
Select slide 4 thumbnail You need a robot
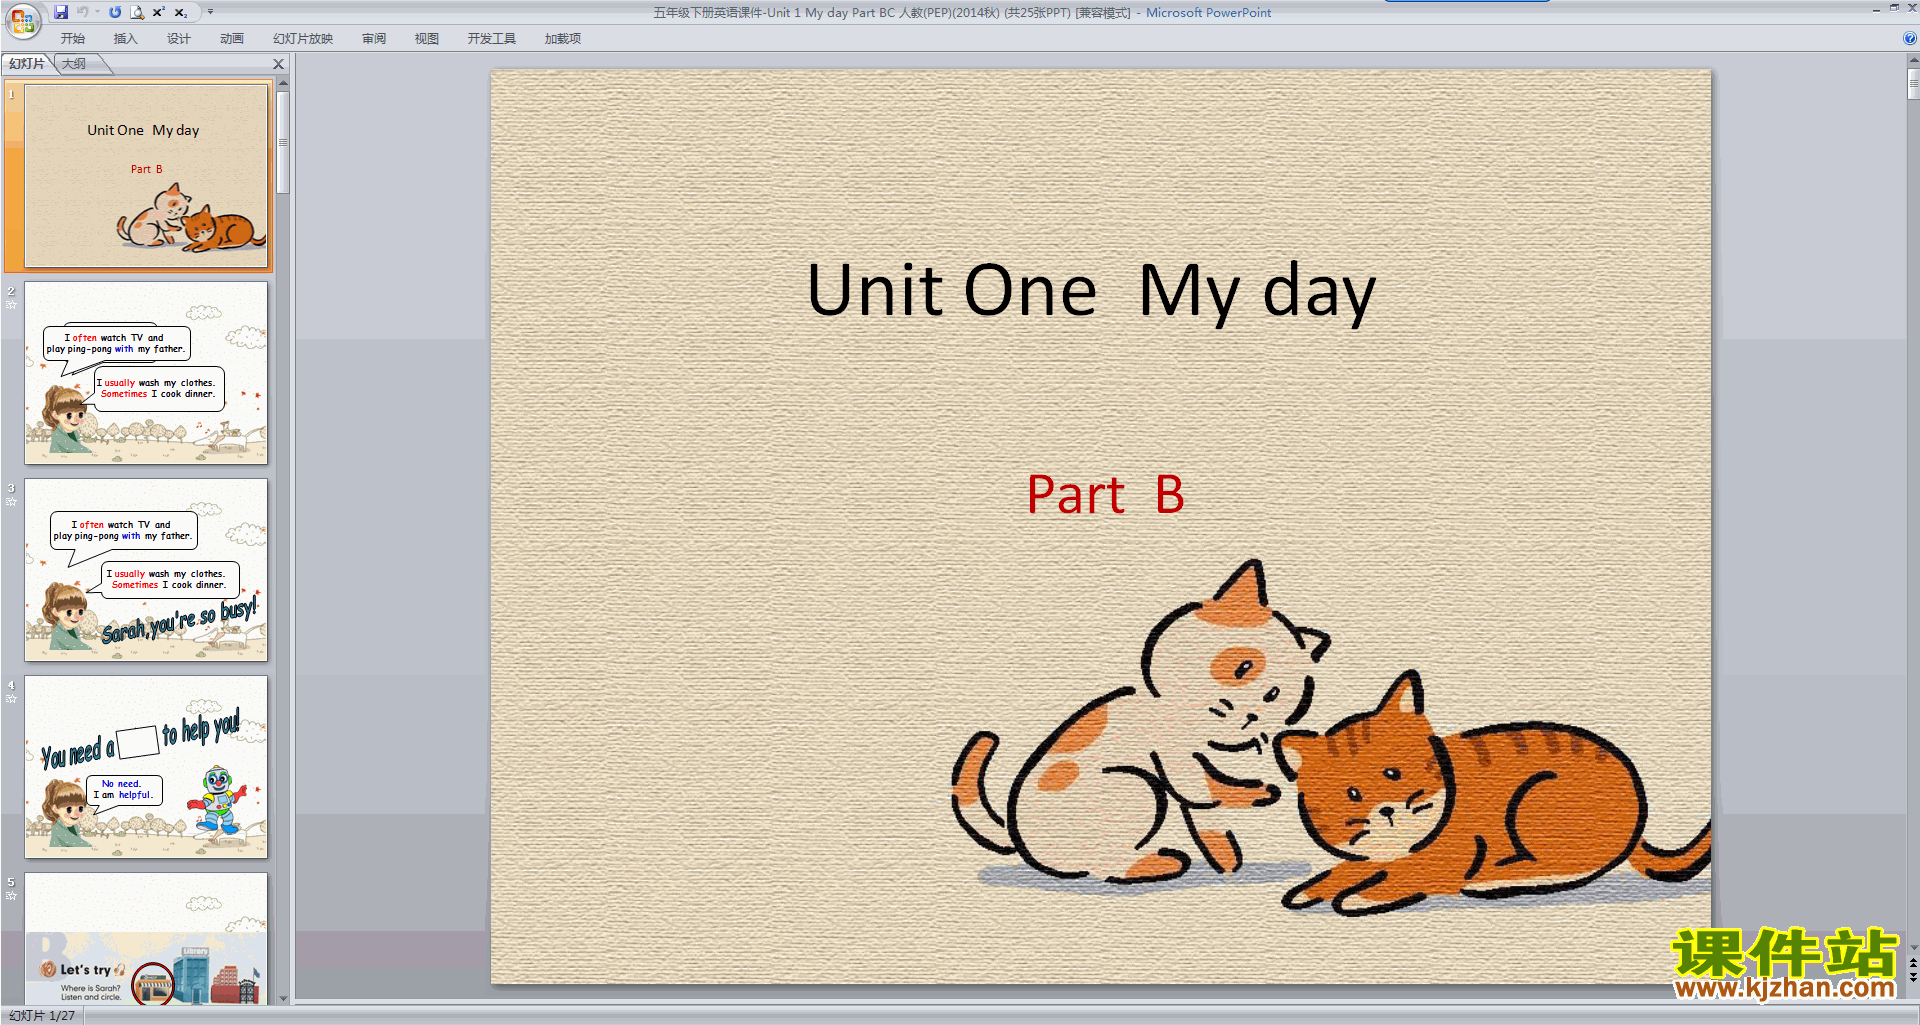click(x=146, y=767)
